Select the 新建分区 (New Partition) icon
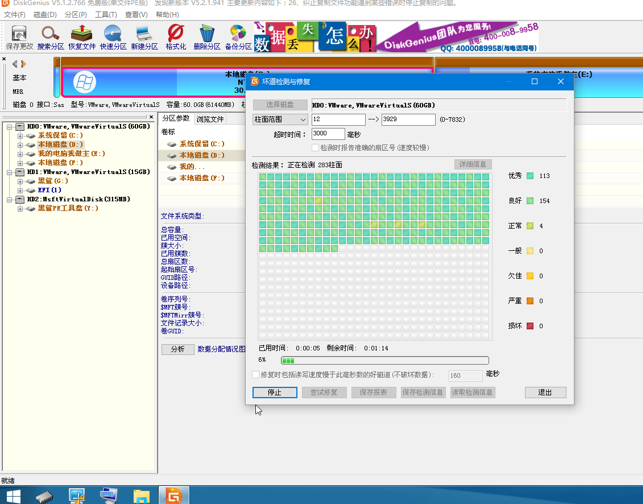 144,38
